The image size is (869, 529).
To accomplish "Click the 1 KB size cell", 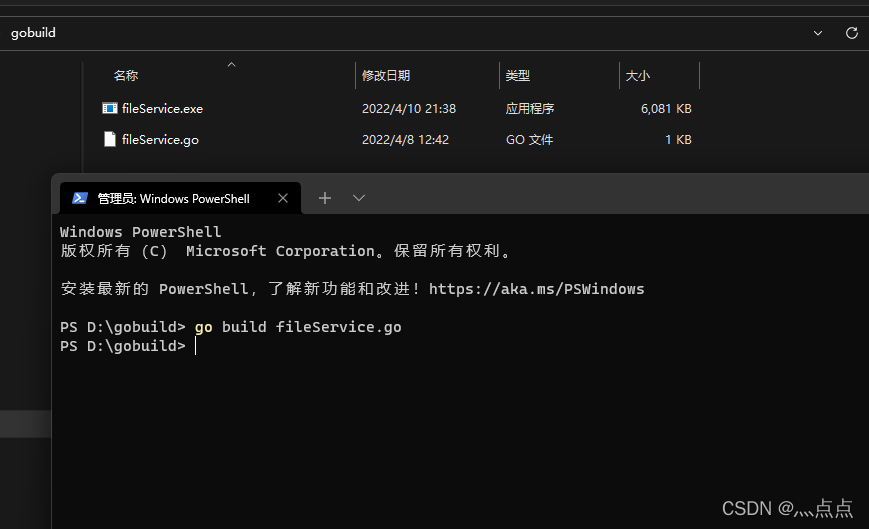I will pos(678,140).
